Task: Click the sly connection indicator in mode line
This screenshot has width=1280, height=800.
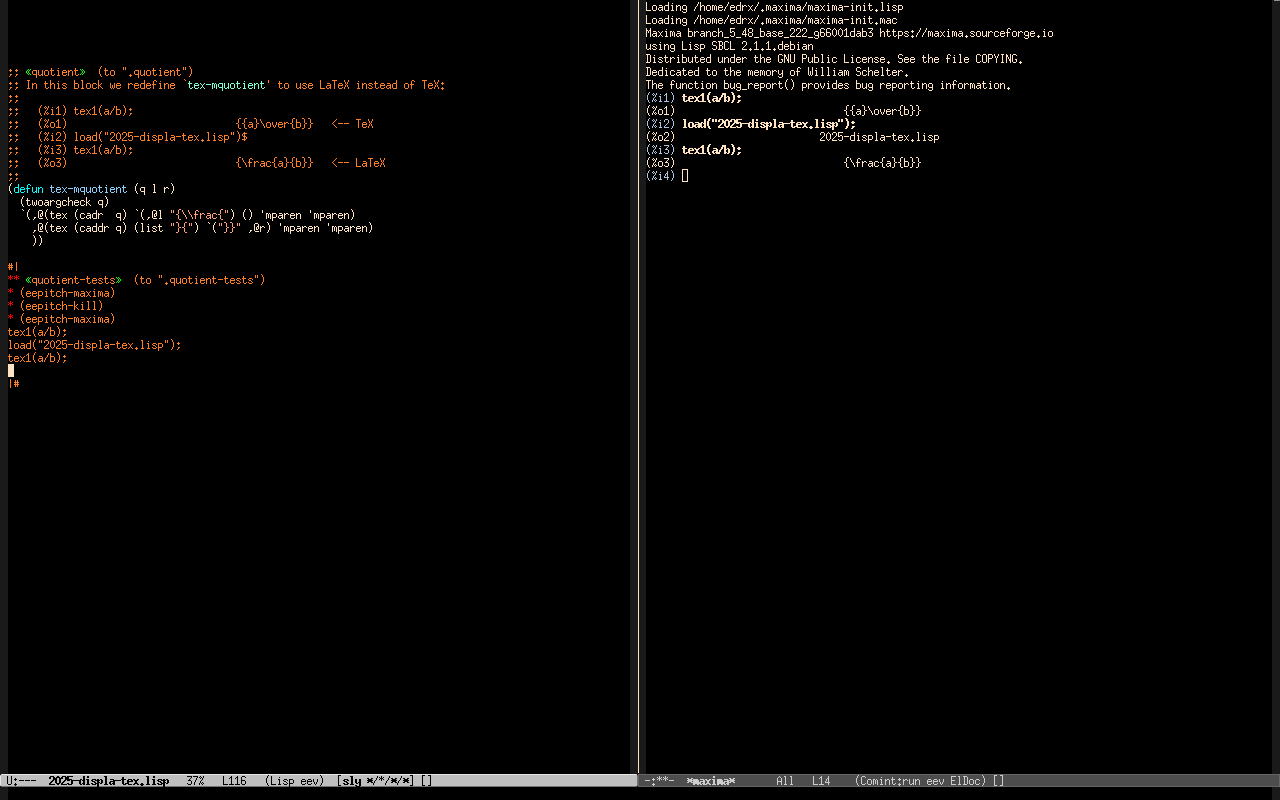Action: [x=350, y=781]
